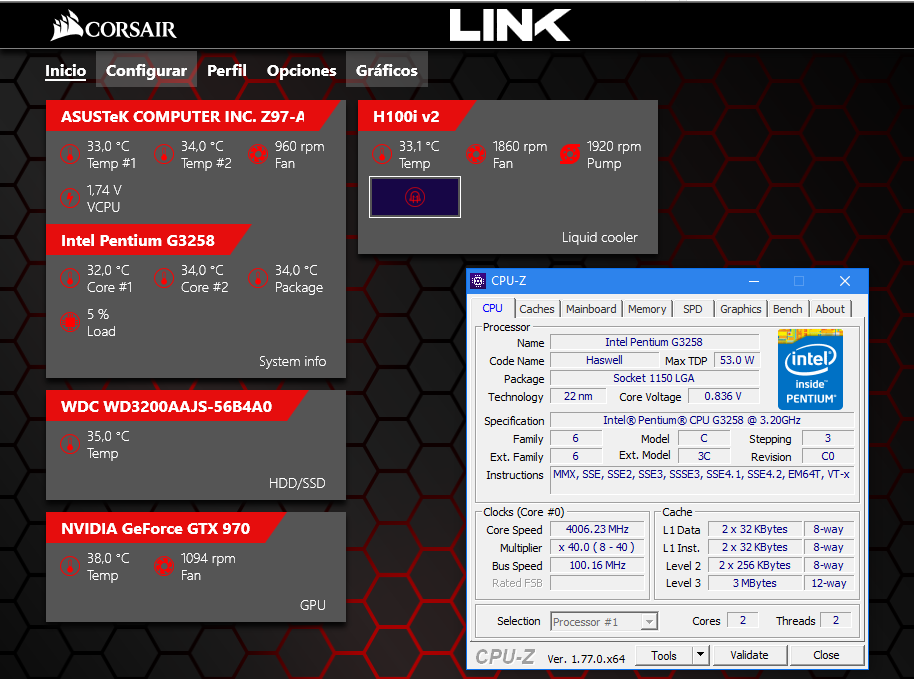Select the CPU tab in CPU-Z
914x679 pixels.
point(493,308)
